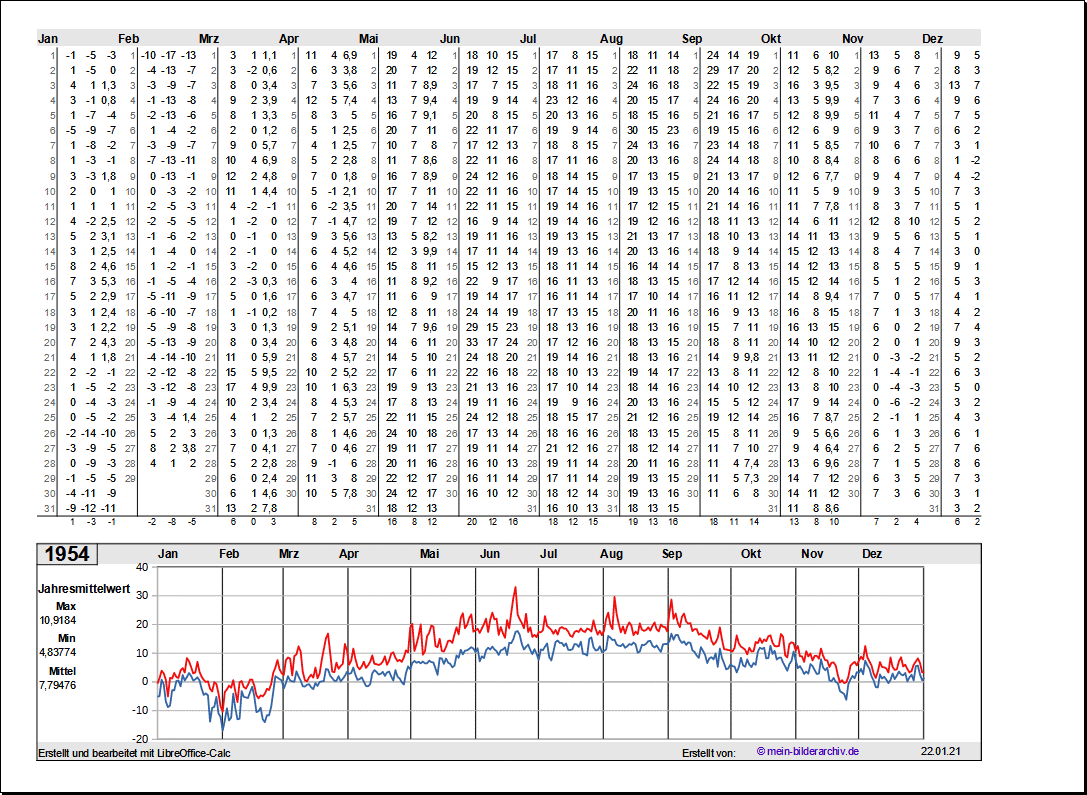
Task: Click the Jun label above the chart
Action: (x=490, y=554)
